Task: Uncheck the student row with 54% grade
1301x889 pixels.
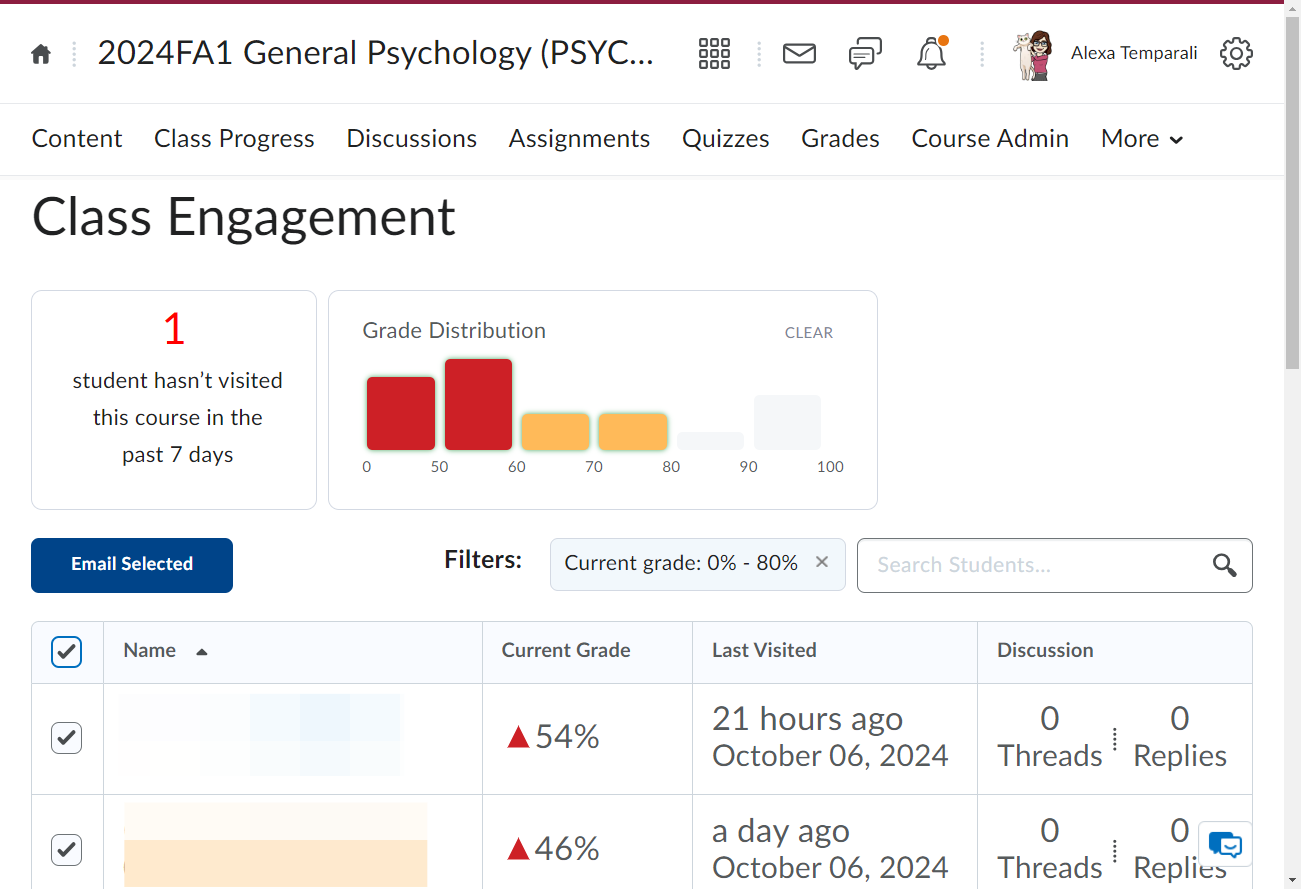Action: pos(66,738)
